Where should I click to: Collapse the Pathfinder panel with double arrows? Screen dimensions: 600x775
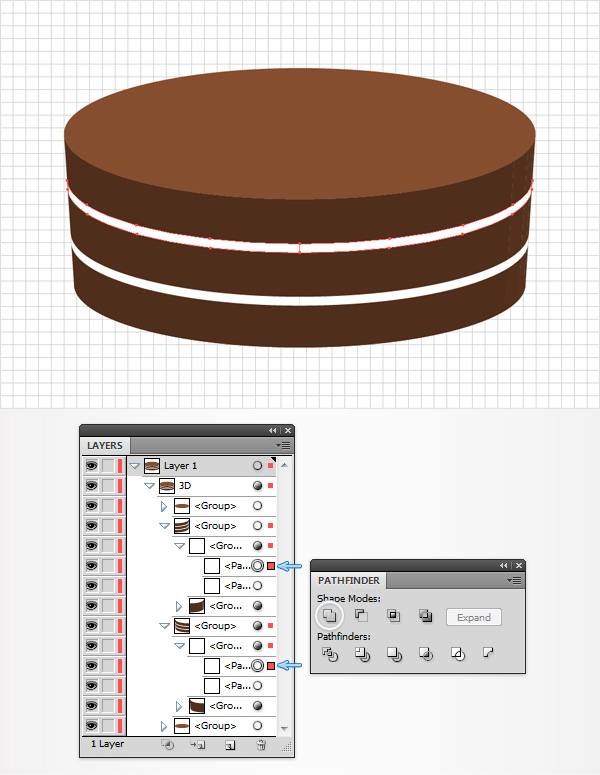tap(503, 565)
